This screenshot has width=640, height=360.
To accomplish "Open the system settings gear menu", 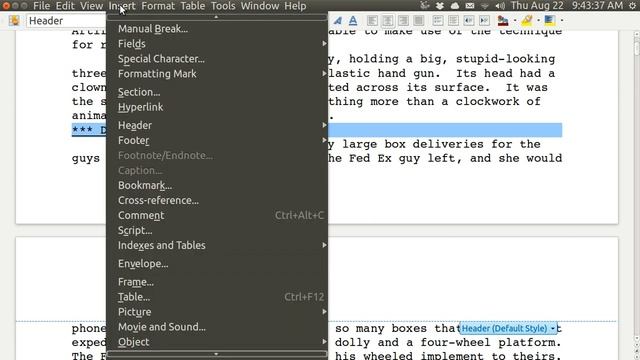I will point(632,6).
